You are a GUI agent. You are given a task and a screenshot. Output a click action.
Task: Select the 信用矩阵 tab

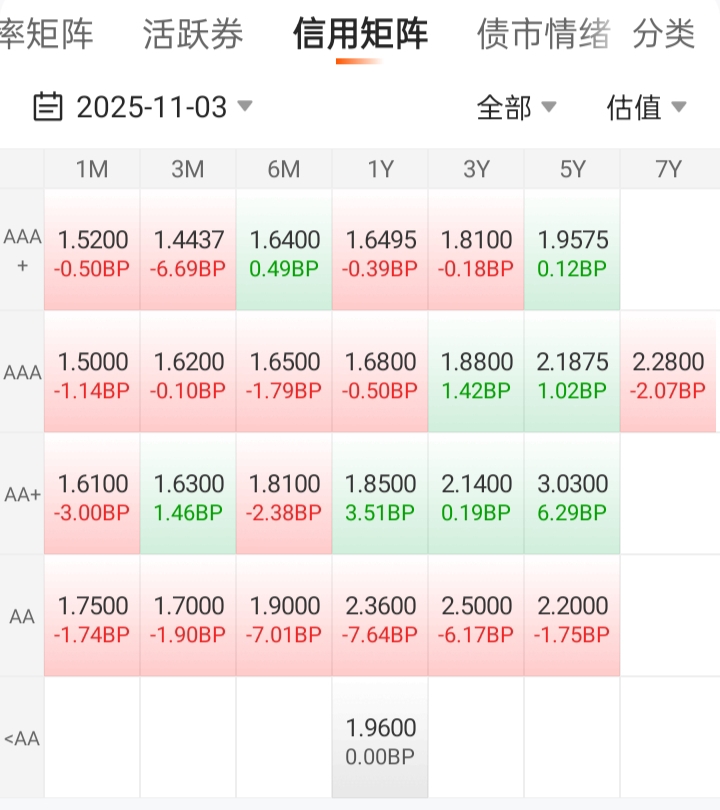[x=360, y=35]
